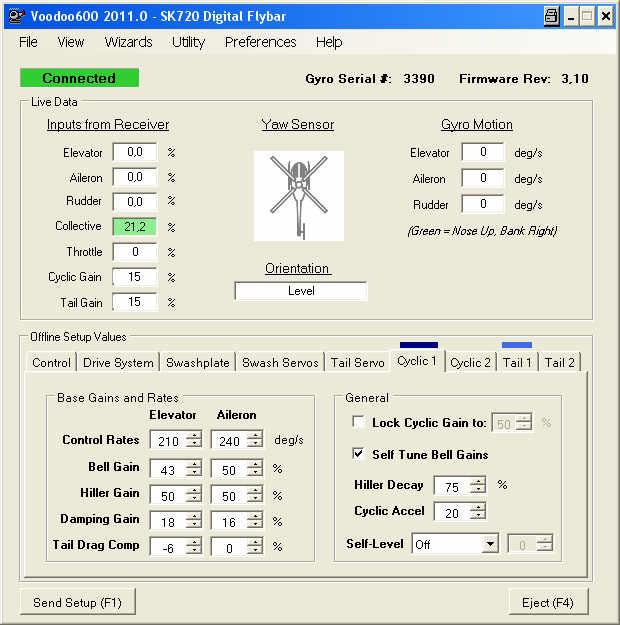620x625 pixels.
Task: Click Elevator Tail Drag Comp spinner arrows
Action: (194, 546)
